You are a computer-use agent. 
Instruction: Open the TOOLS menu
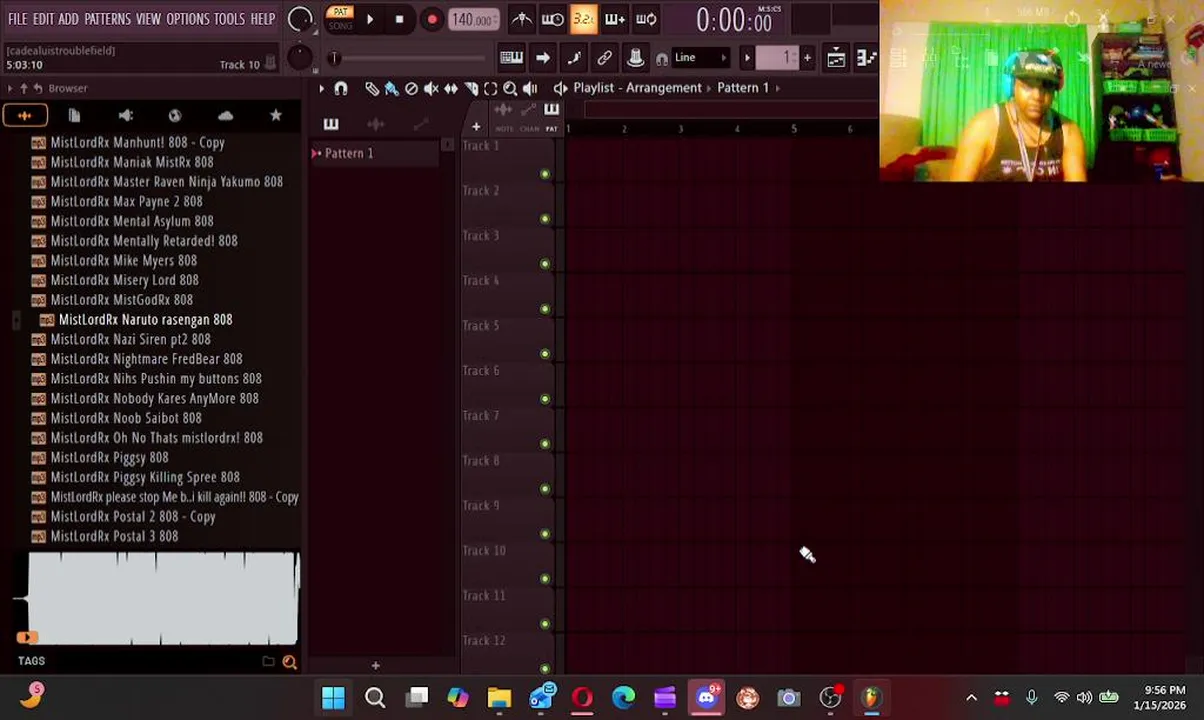[229, 19]
